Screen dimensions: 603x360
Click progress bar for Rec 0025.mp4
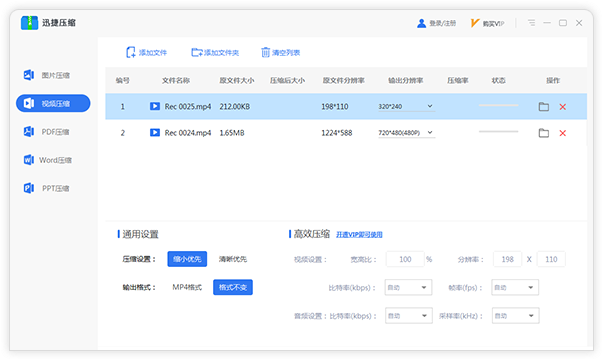click(x=498, y=105)
